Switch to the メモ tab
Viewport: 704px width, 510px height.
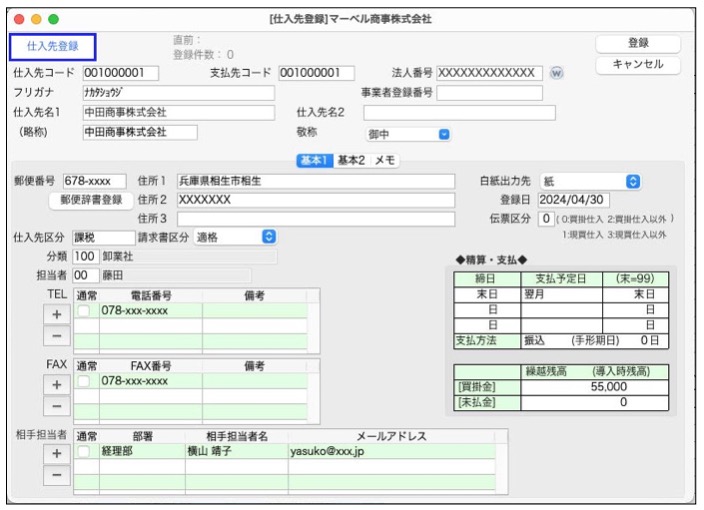pyautogui.click(x=385, y=160)
